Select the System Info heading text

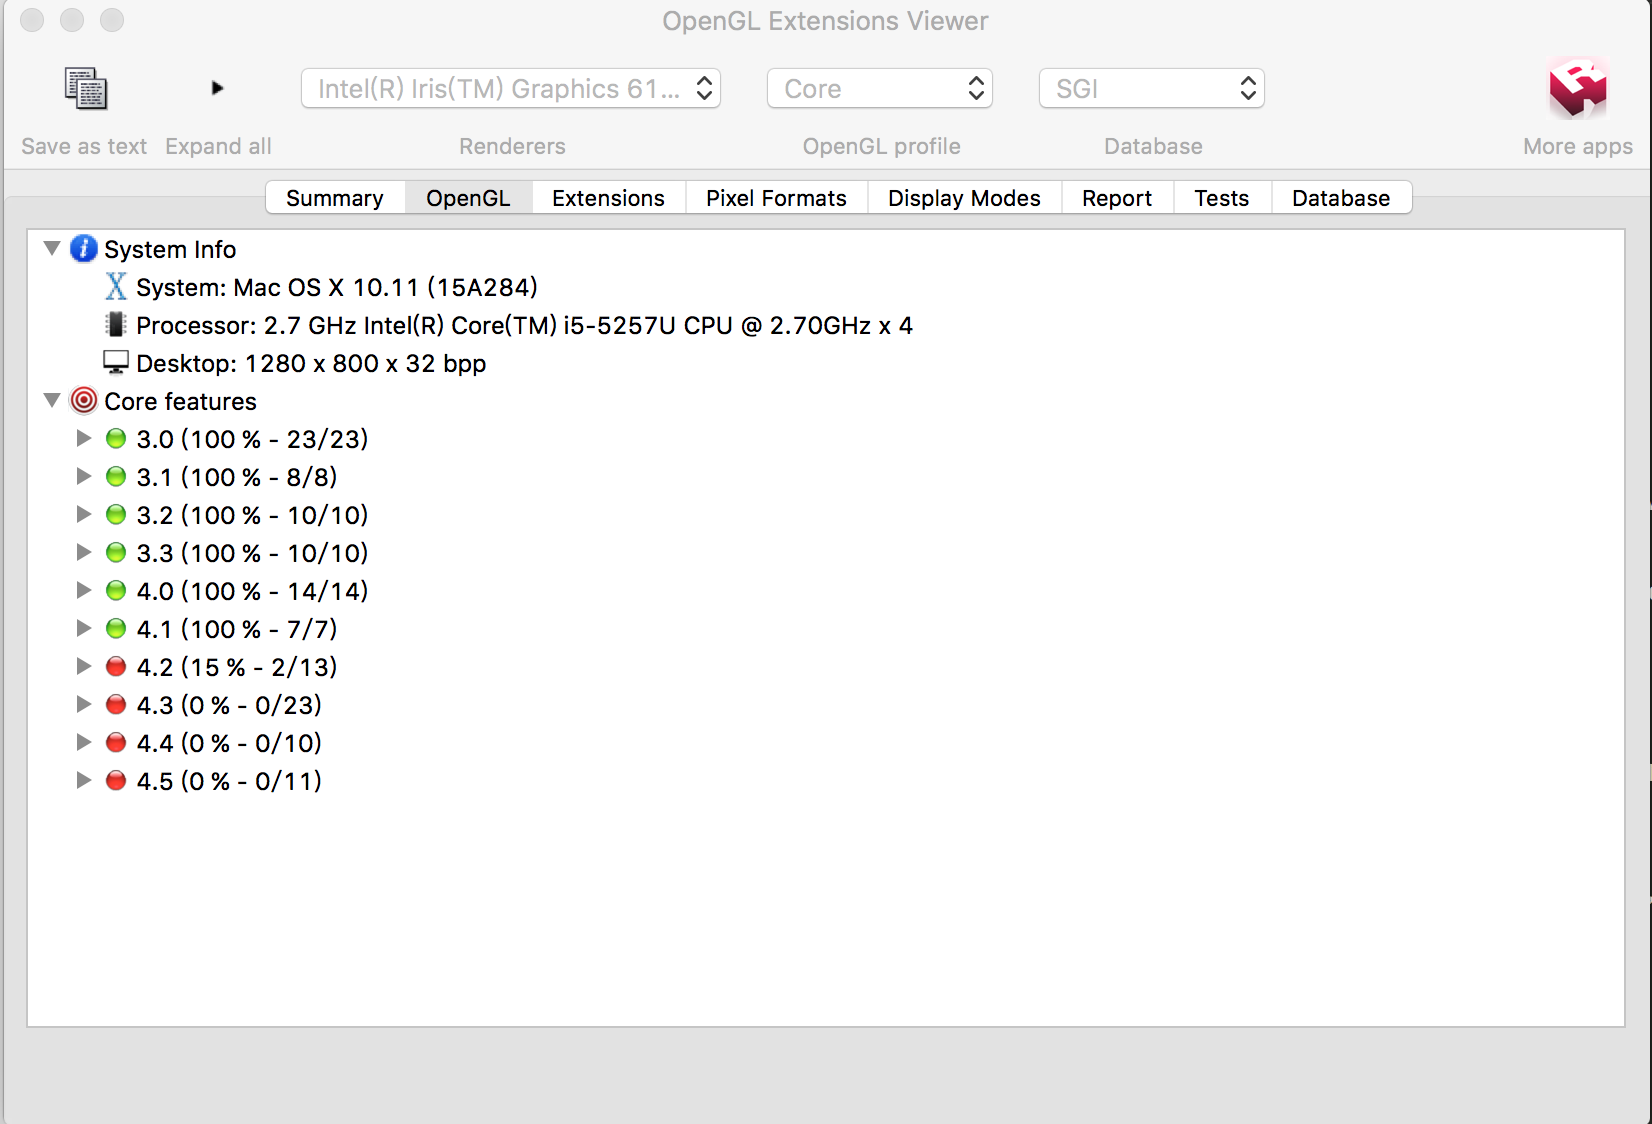point(170,249)
